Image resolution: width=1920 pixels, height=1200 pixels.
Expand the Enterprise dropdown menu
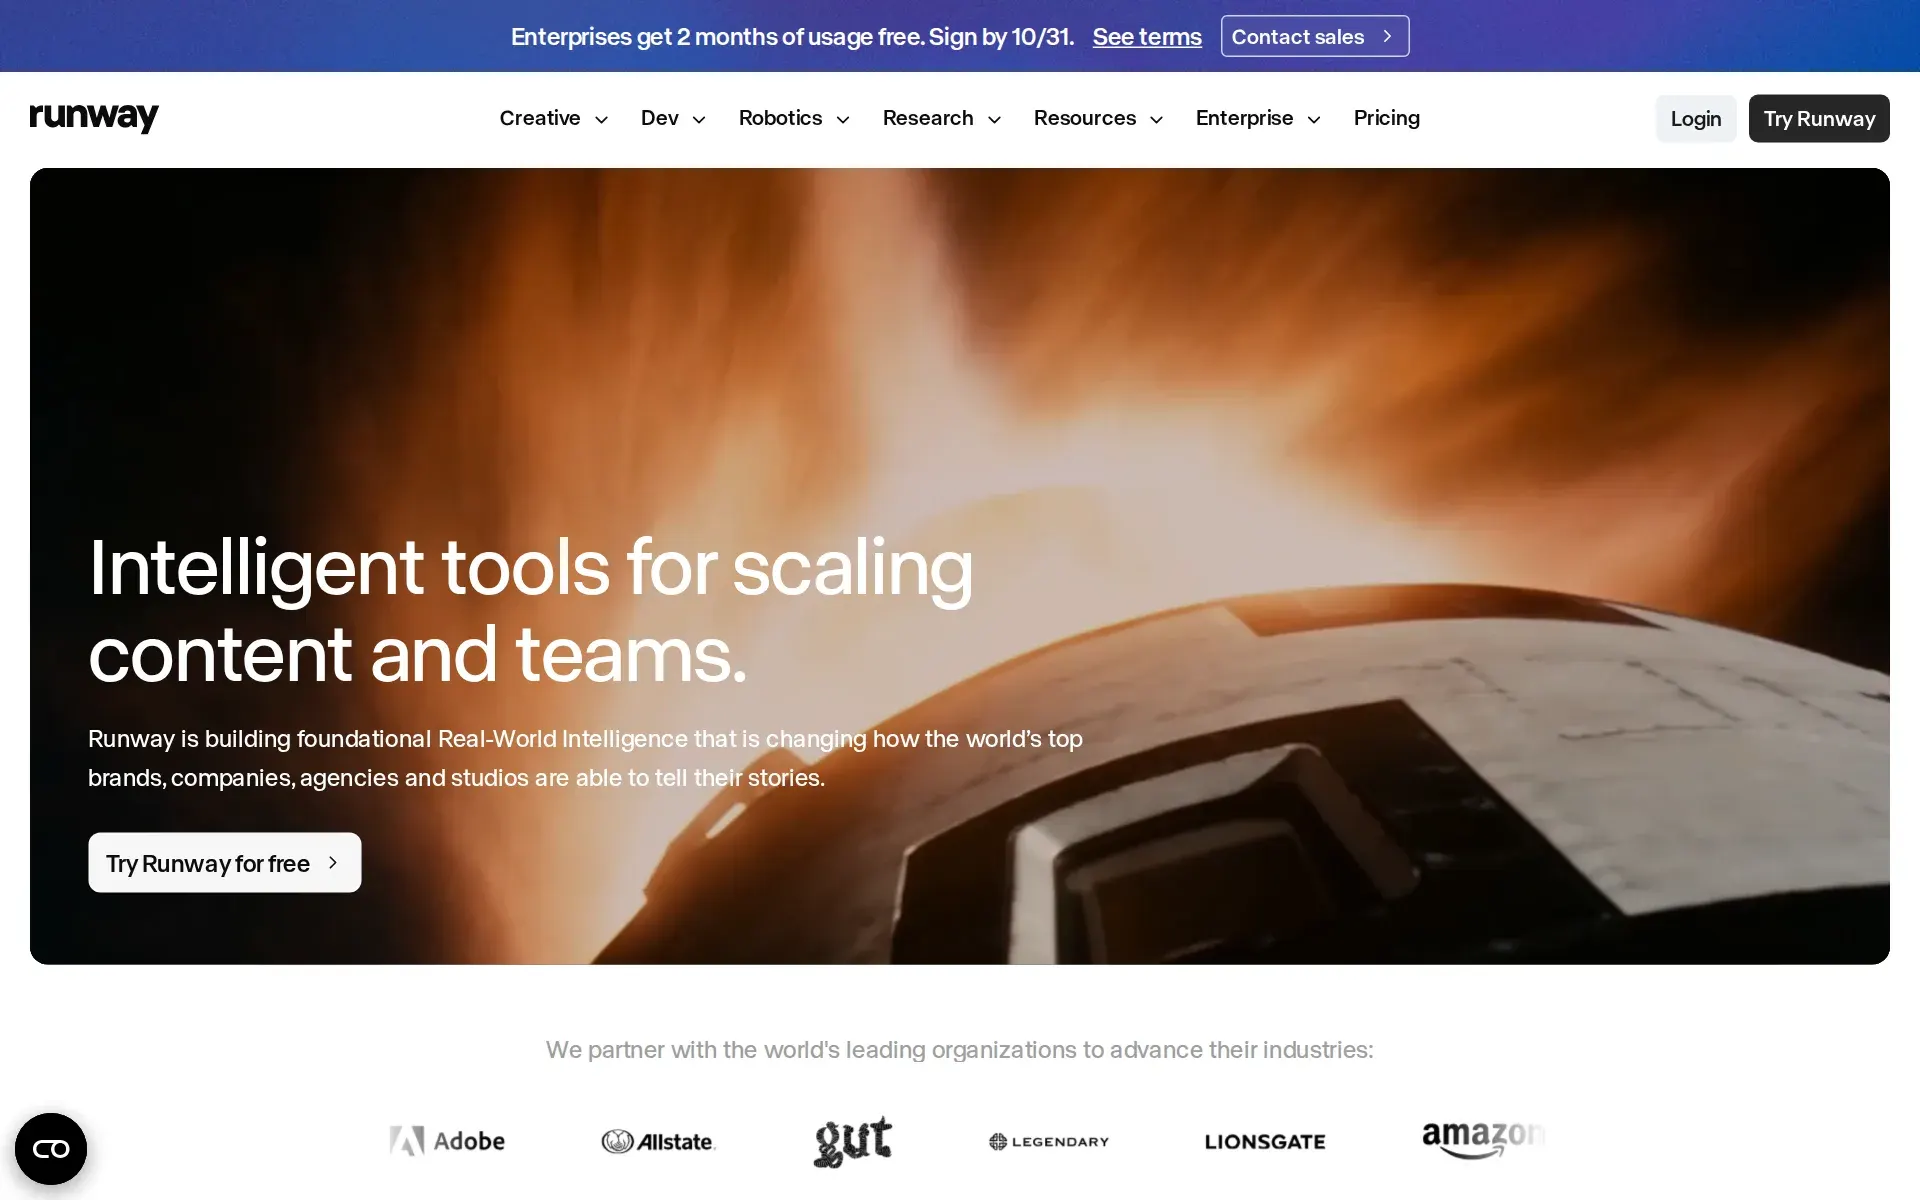click(x=1258, y=118)
